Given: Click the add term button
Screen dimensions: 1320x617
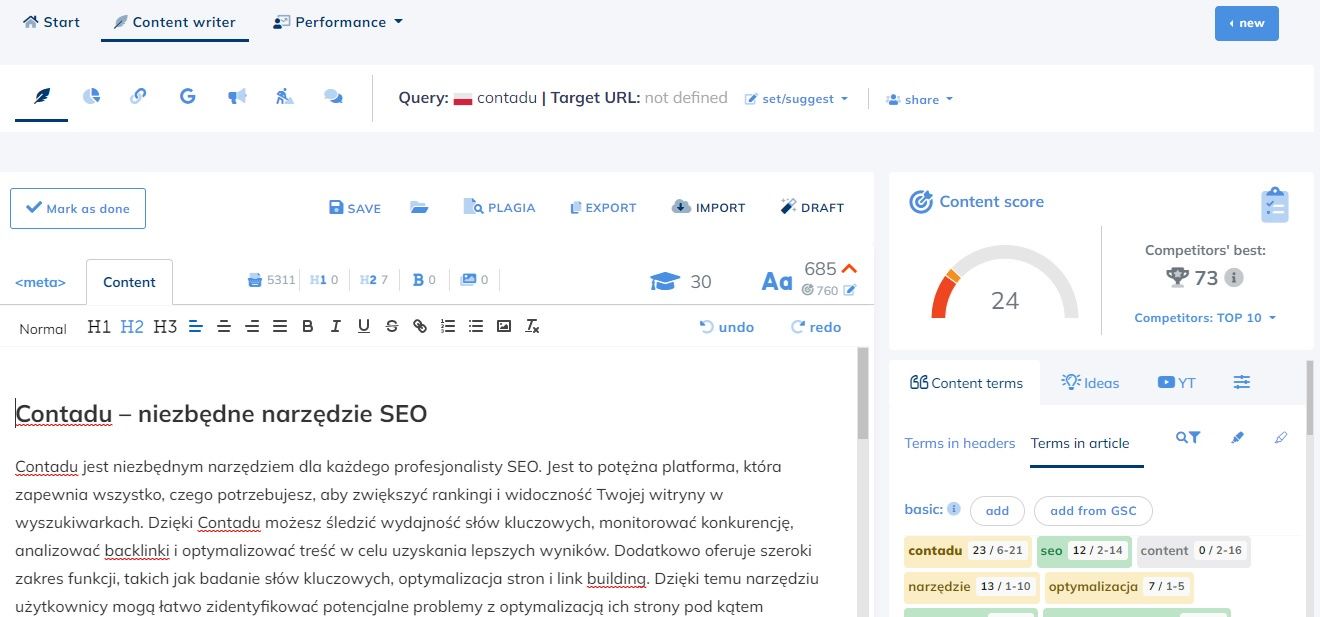Looking at the screenshot, I should [997, 510].
